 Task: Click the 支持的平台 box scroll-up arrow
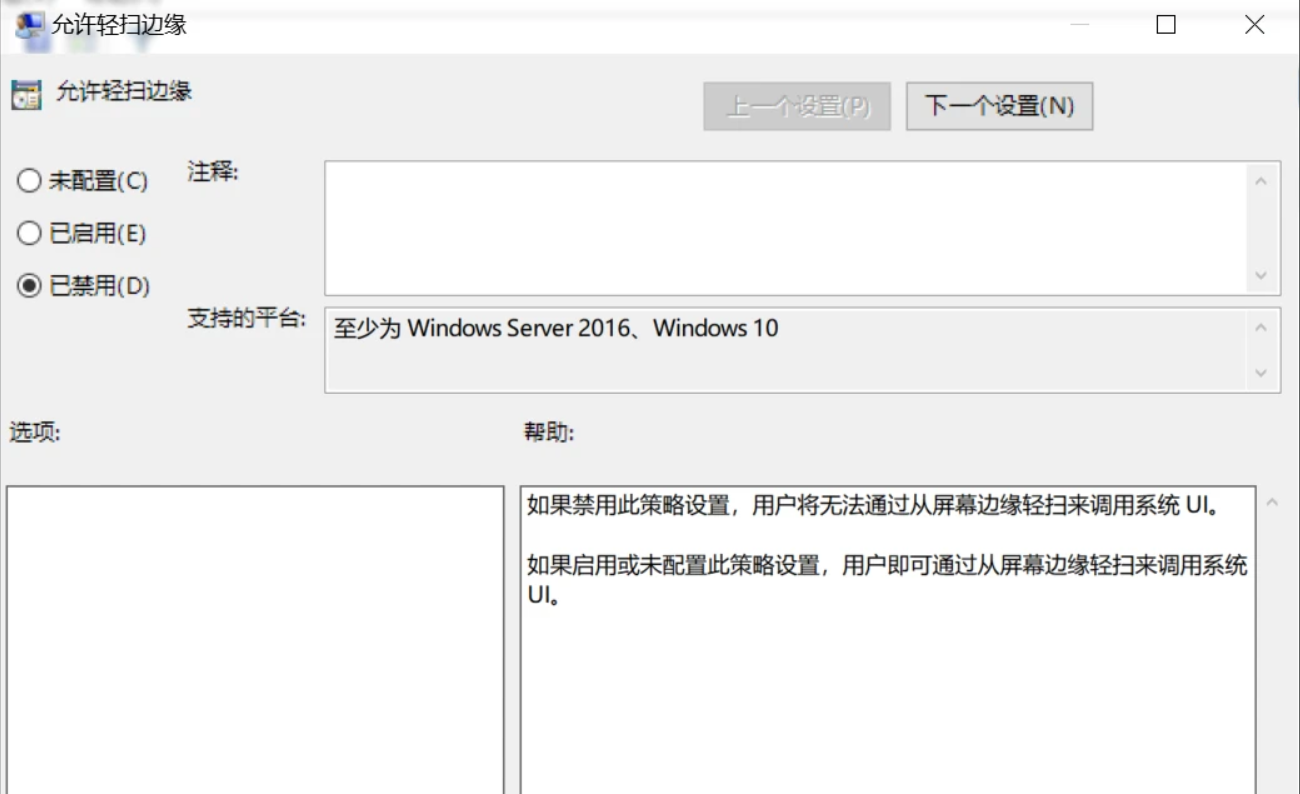coord(1261,327)
